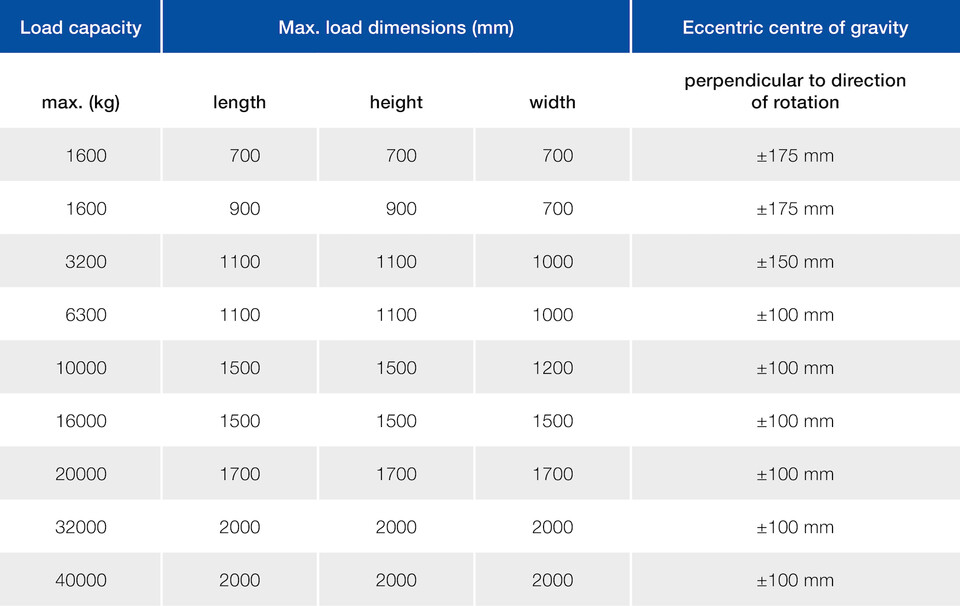Select the Max. load dimensions (mm) header
Screen dimensions: 960x606
tap(396, 28)
